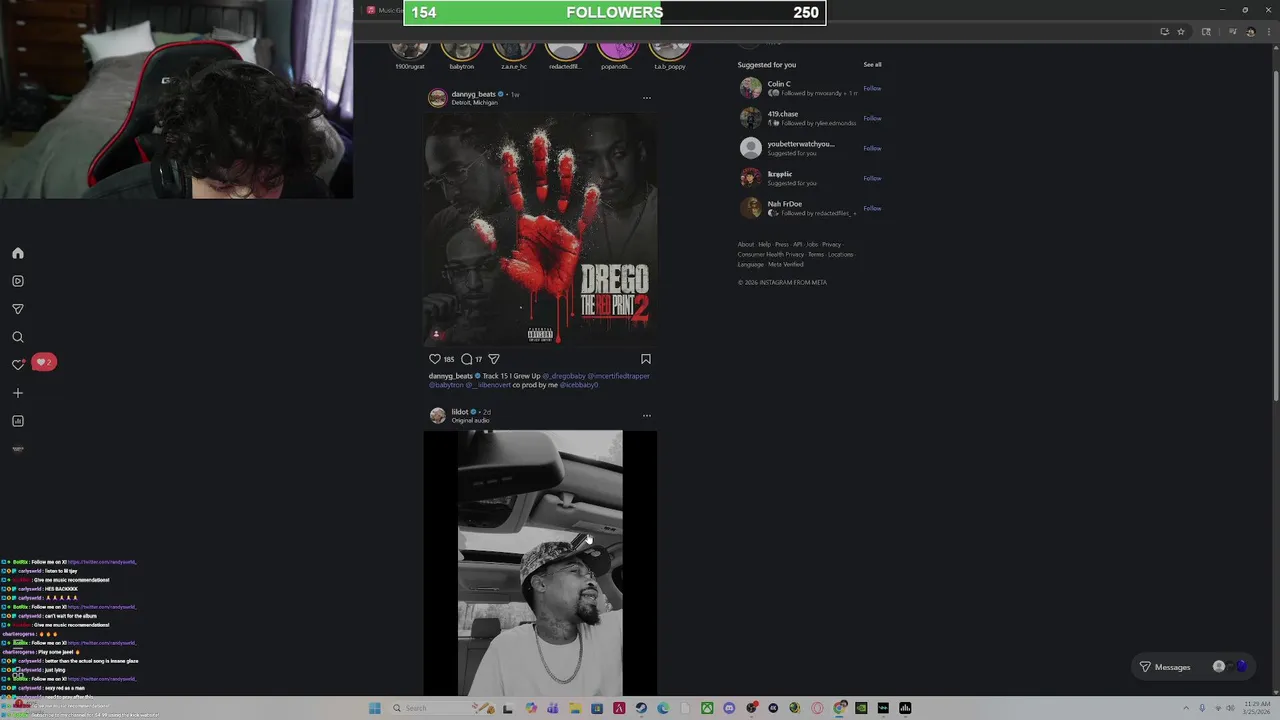This screenshot has width=1280, height=720.
Task: Open the Dashboard chart icon in sidebar
Action: coord(18,421)
